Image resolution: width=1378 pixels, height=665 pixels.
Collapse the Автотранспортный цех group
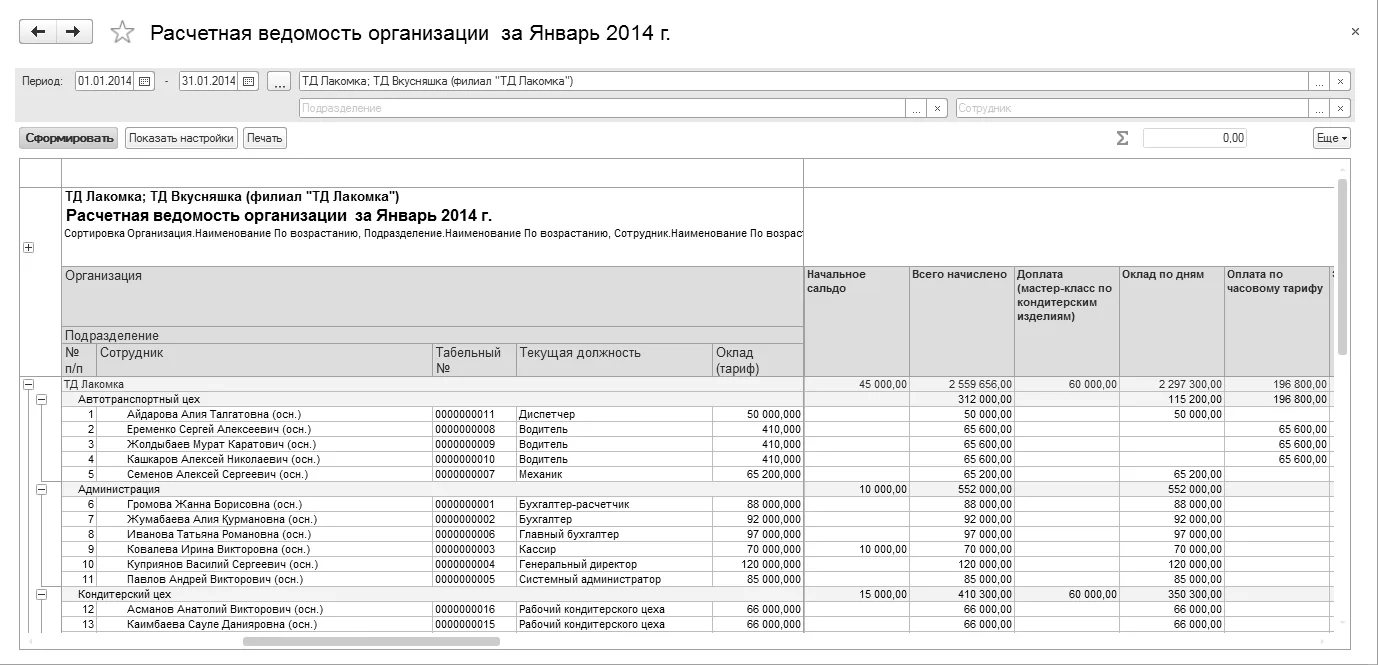pyautogui.click(x=42, y=399)
